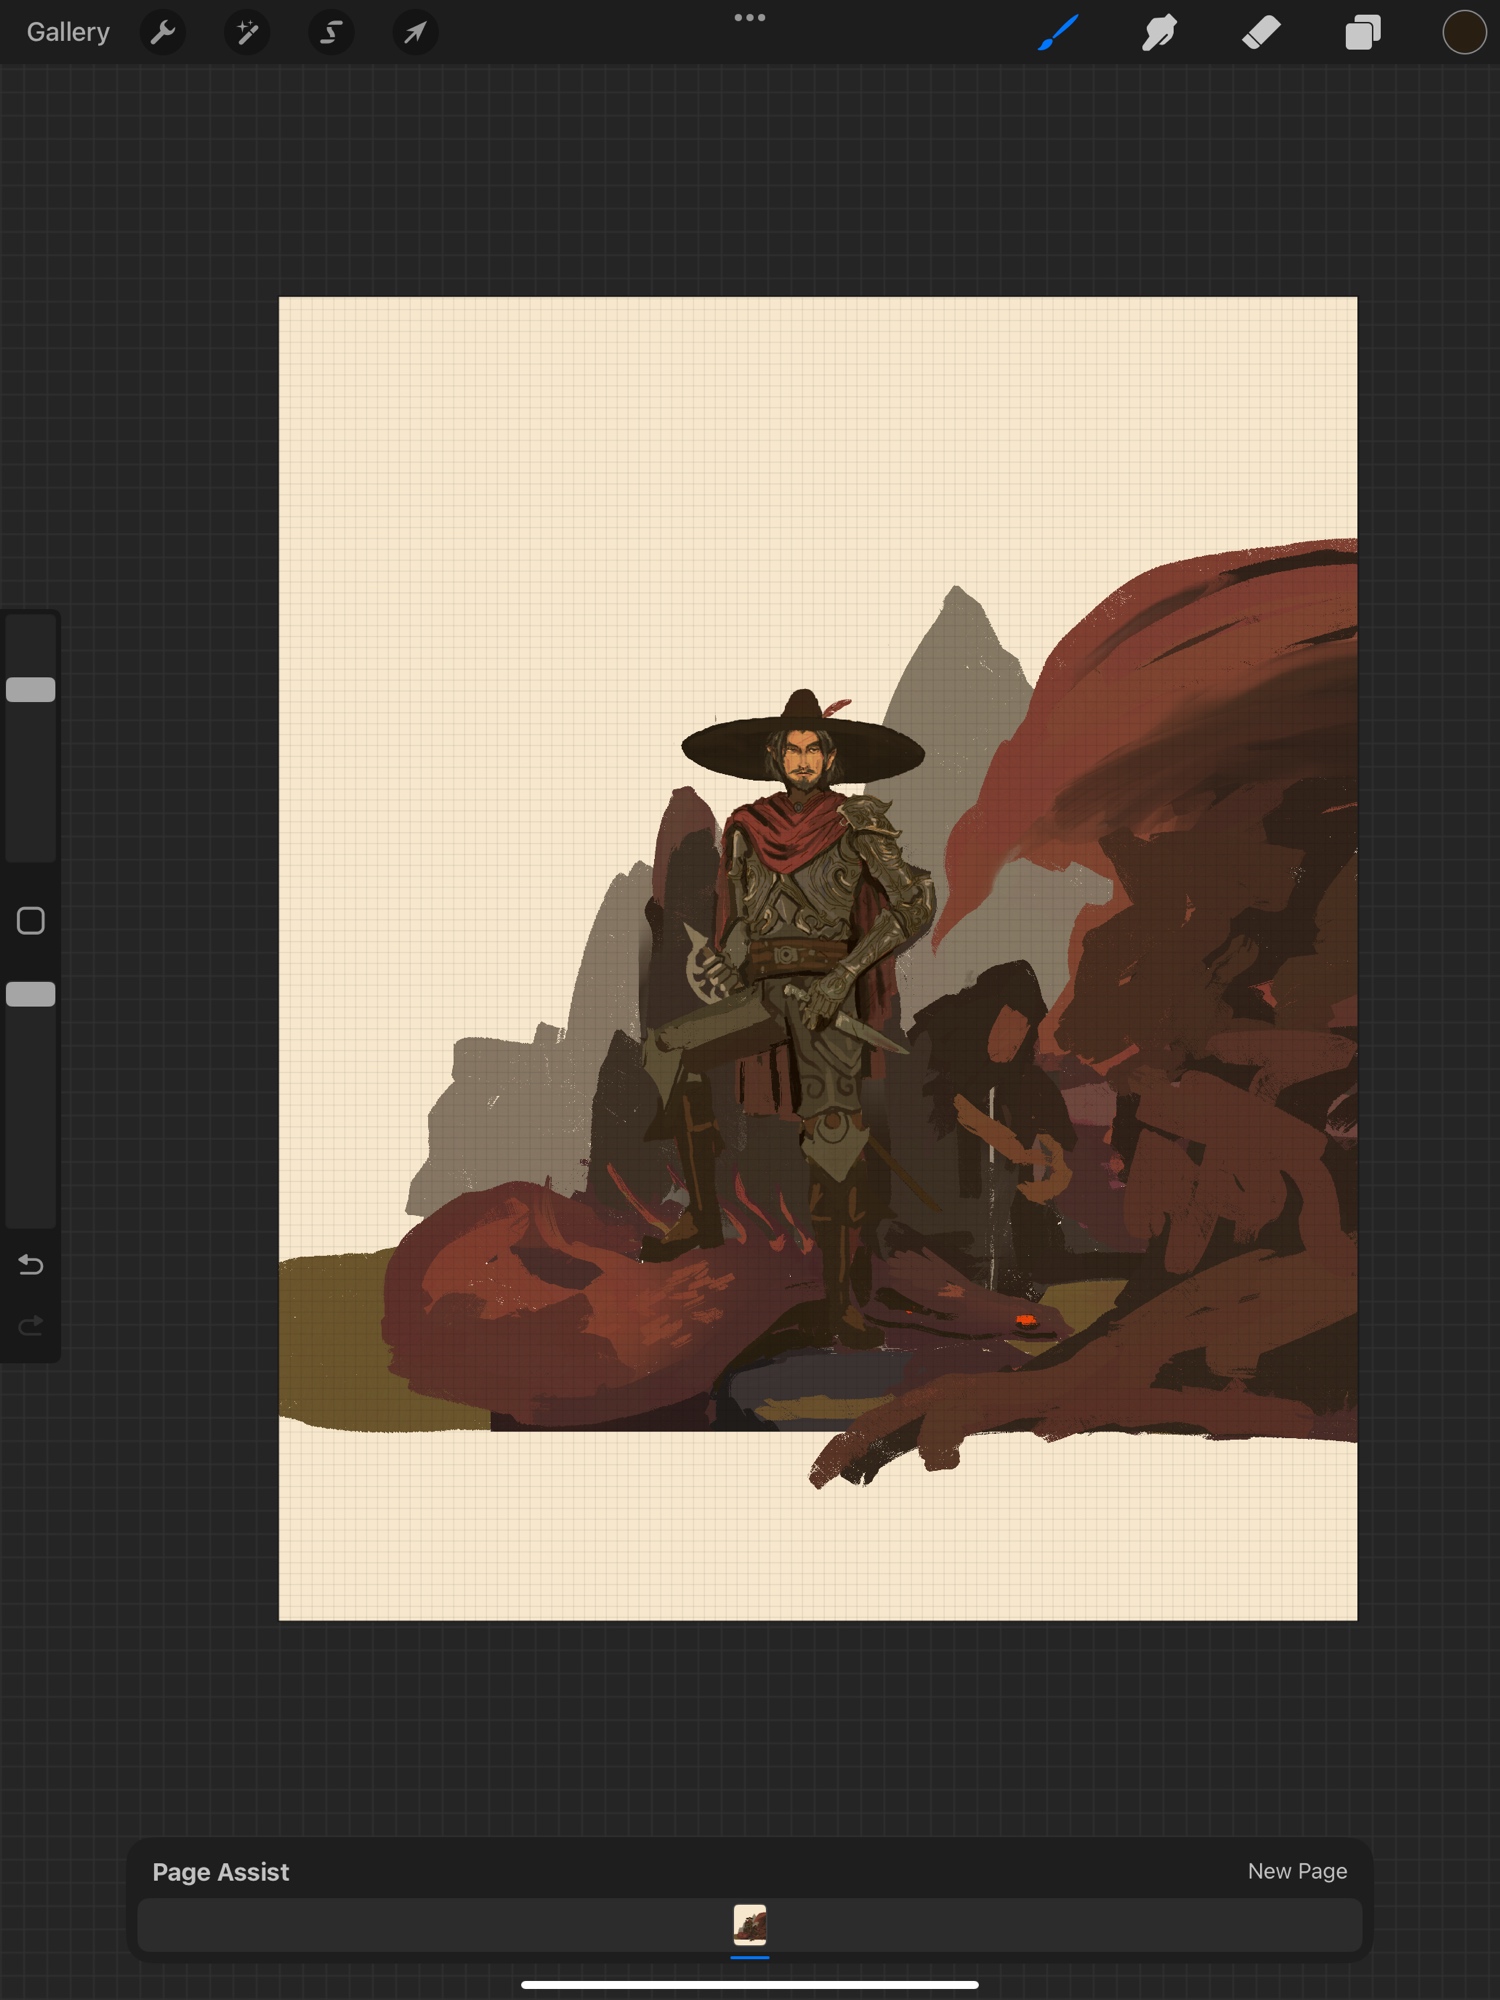Open the Layers panel
Image resolution: width=1500 pixels, height=2000 pixels.
(1363, 33)
